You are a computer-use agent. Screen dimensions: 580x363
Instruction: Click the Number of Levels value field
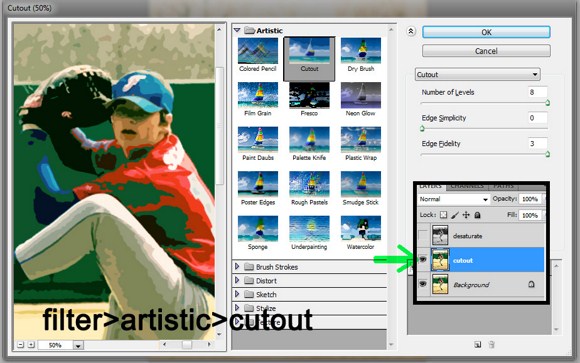tap(537, 92)
